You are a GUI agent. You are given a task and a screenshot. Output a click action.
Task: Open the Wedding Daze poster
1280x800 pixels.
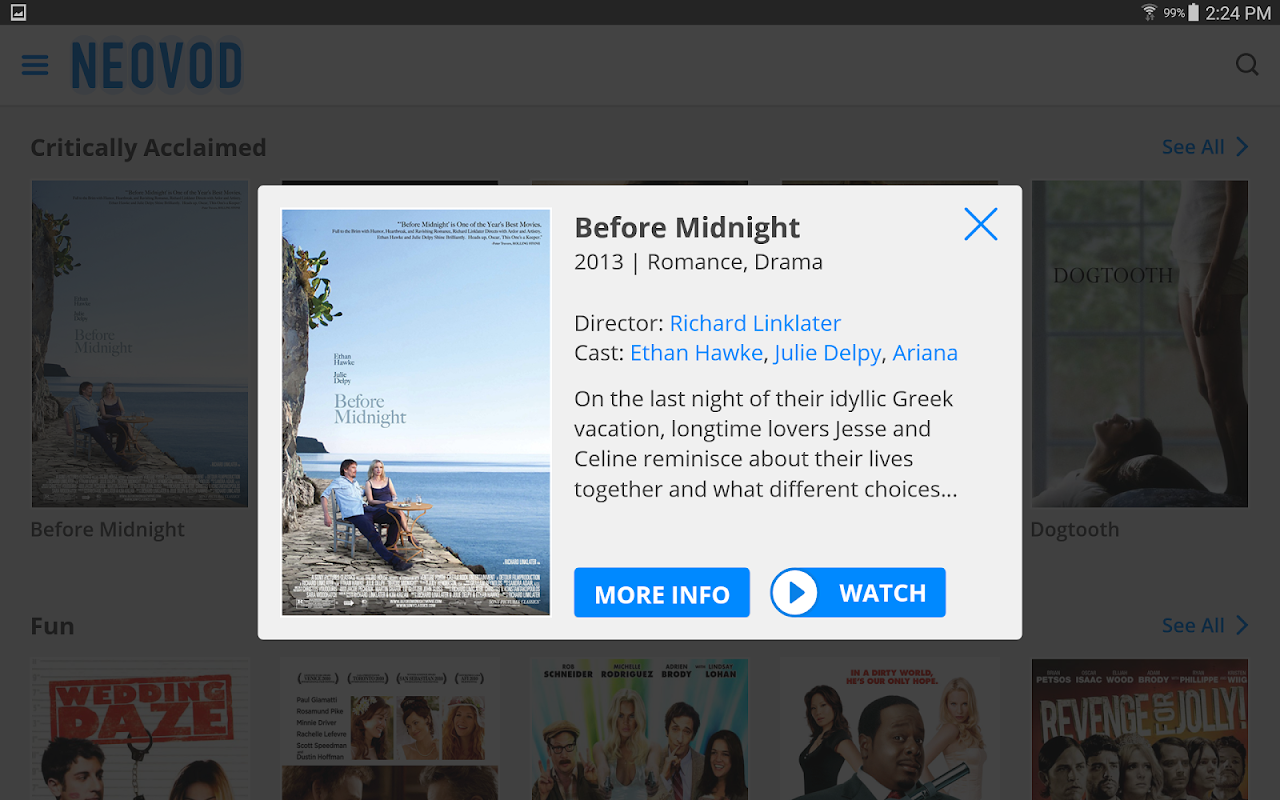click(140, 729)
